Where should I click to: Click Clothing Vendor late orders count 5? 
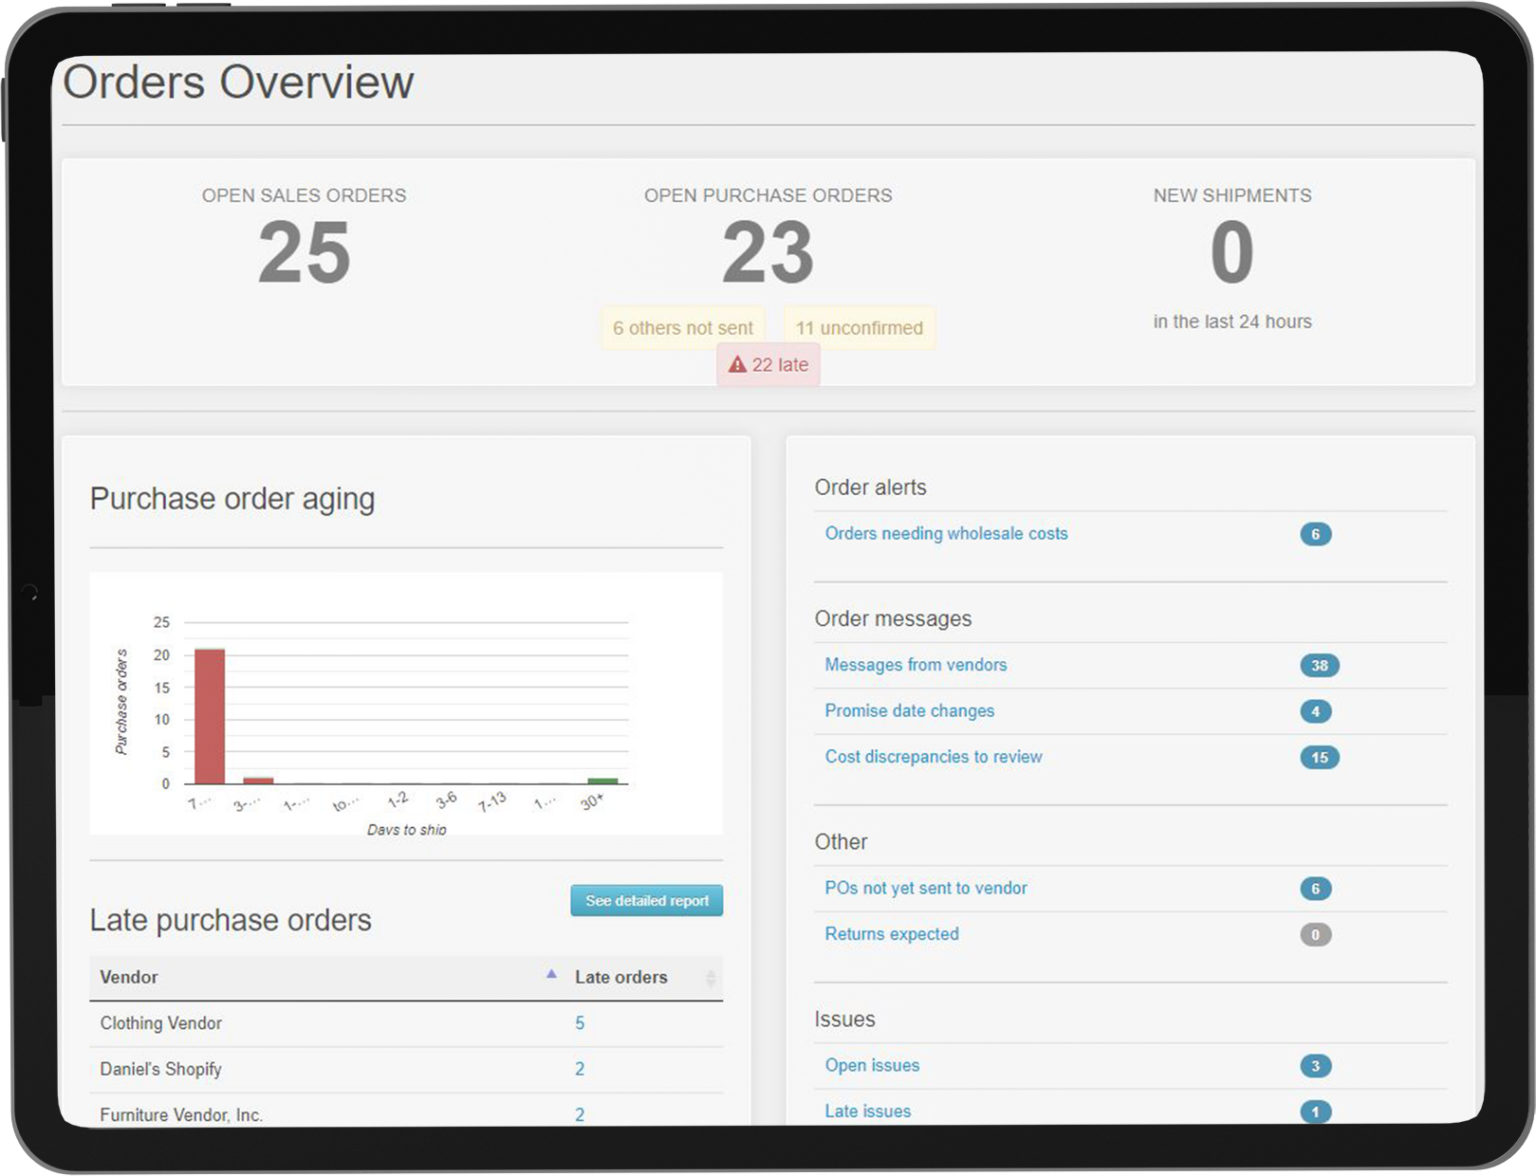pyautogui.click(x=580, y=1023)
